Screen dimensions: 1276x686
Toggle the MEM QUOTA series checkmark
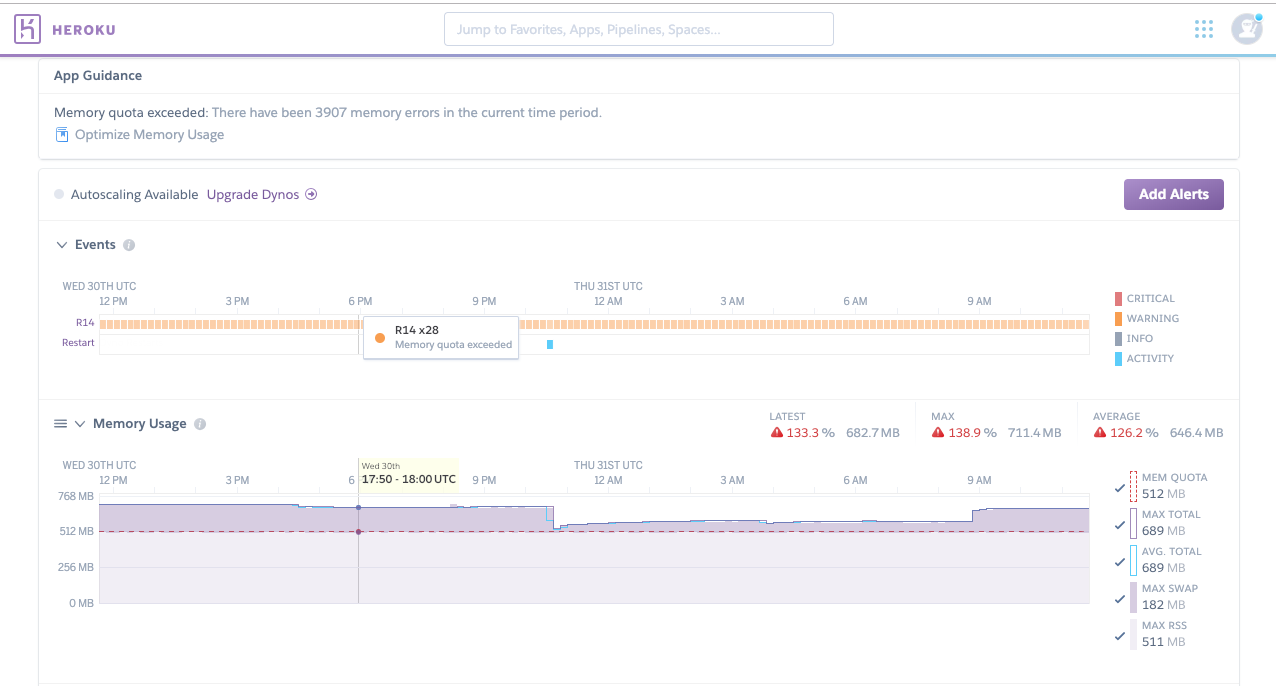(x=1120, y=489)
